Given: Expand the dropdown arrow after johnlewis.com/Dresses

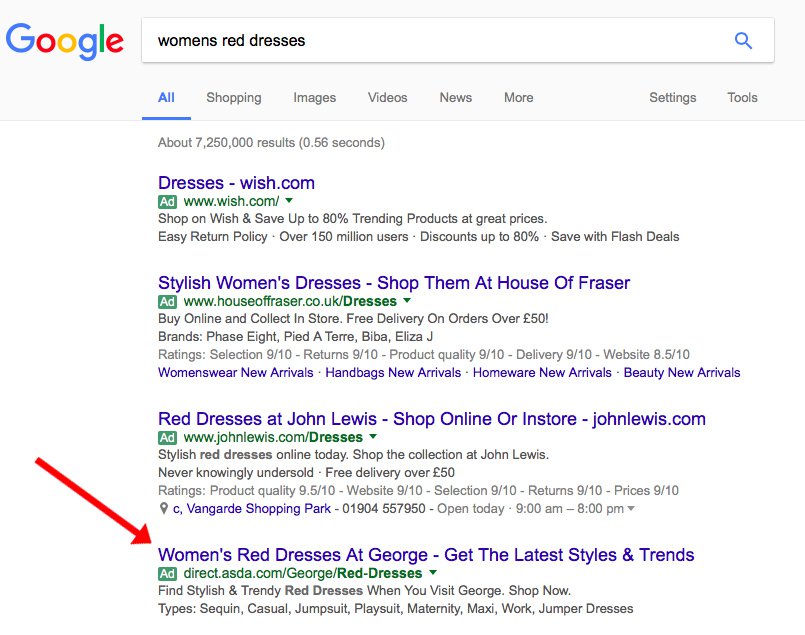Looking at the screenshot, I should point(373,436).
